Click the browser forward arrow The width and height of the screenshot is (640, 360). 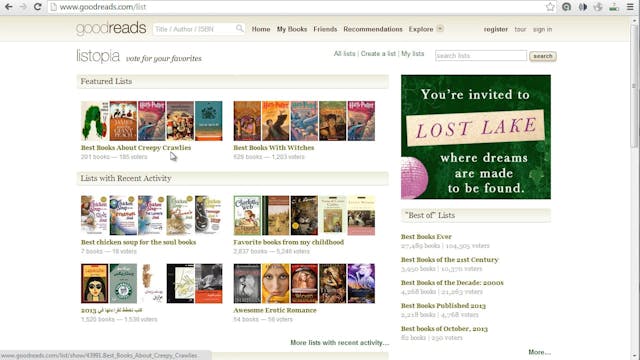23,7
